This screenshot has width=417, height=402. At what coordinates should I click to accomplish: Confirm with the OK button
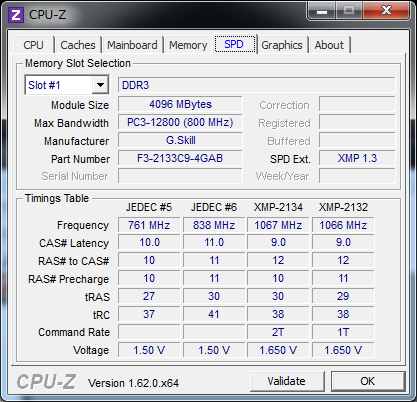[x=367, y=381]
